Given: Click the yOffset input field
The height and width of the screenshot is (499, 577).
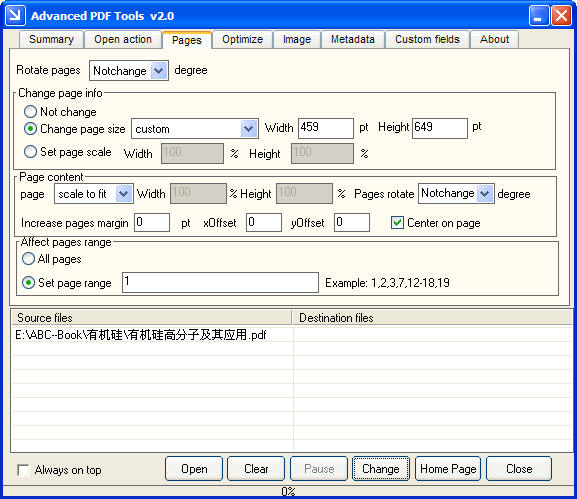Looking at the screenshot, I should click(352, 223).
